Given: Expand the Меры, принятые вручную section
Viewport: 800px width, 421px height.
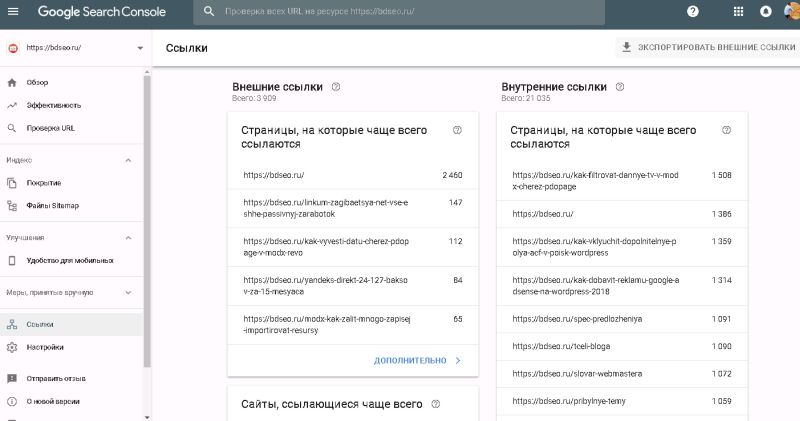Looking at the screenshot, I should [x=129, y=293].
